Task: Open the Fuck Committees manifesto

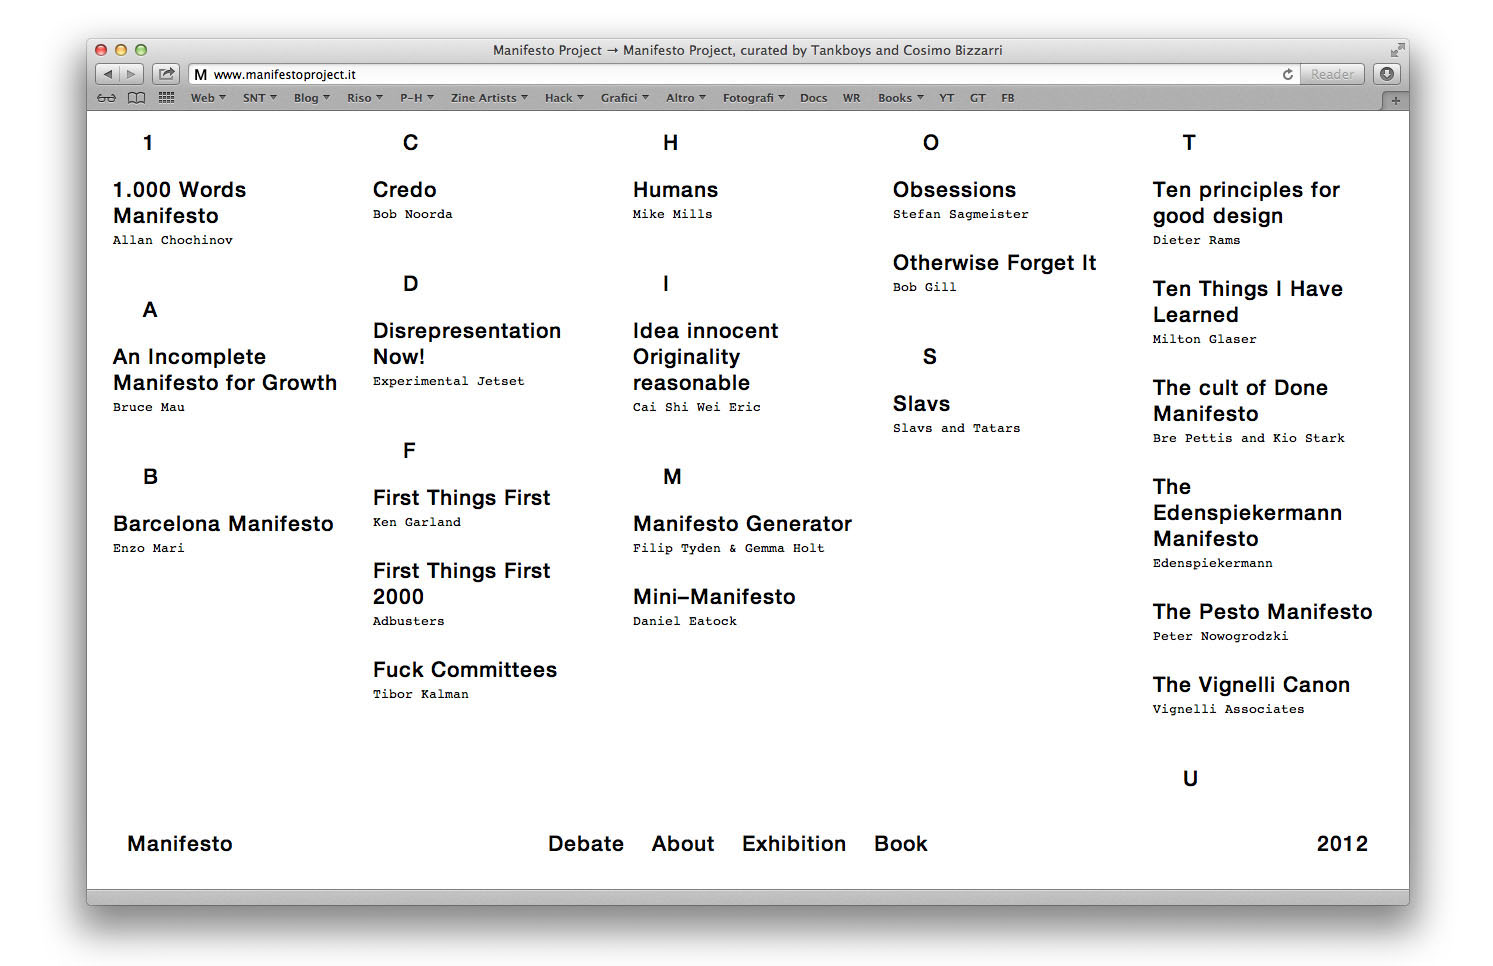Action: (464, 669)
